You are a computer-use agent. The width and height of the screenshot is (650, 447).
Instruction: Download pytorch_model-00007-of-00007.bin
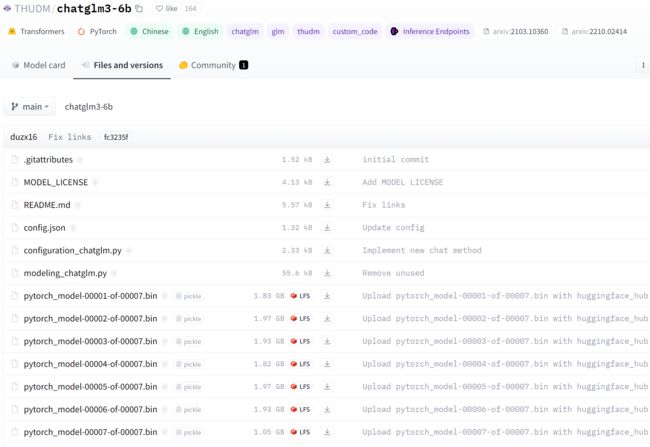(327, 432)
